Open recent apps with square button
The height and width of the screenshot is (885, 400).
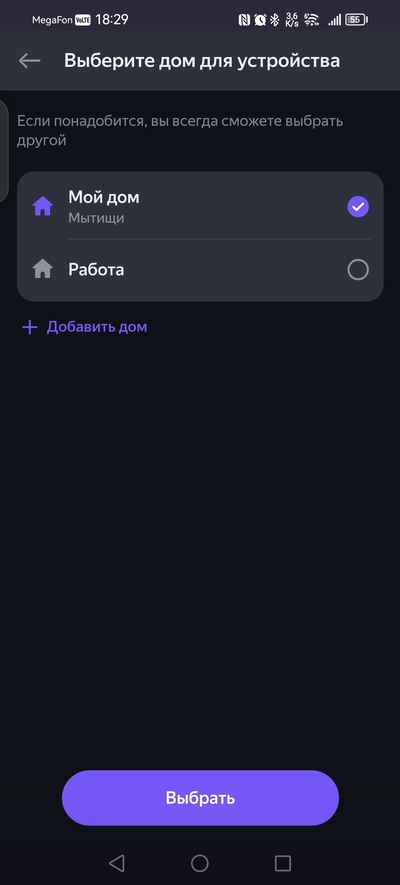tap(283, 862)
